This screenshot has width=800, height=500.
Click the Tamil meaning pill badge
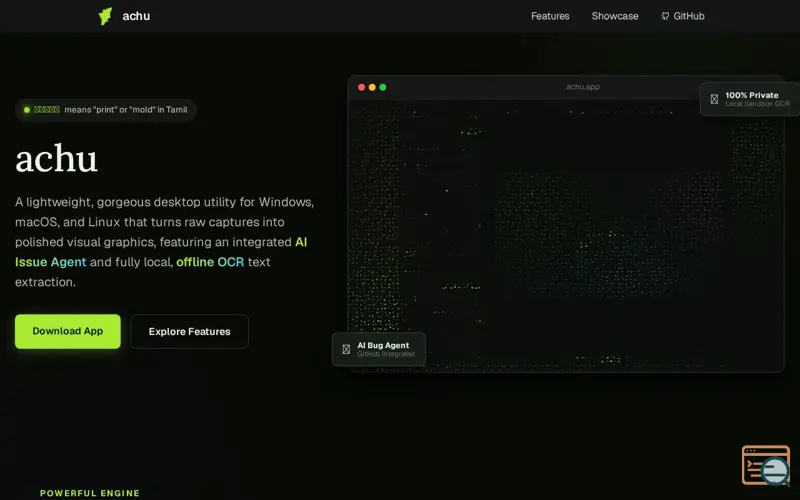coord(106,110)
